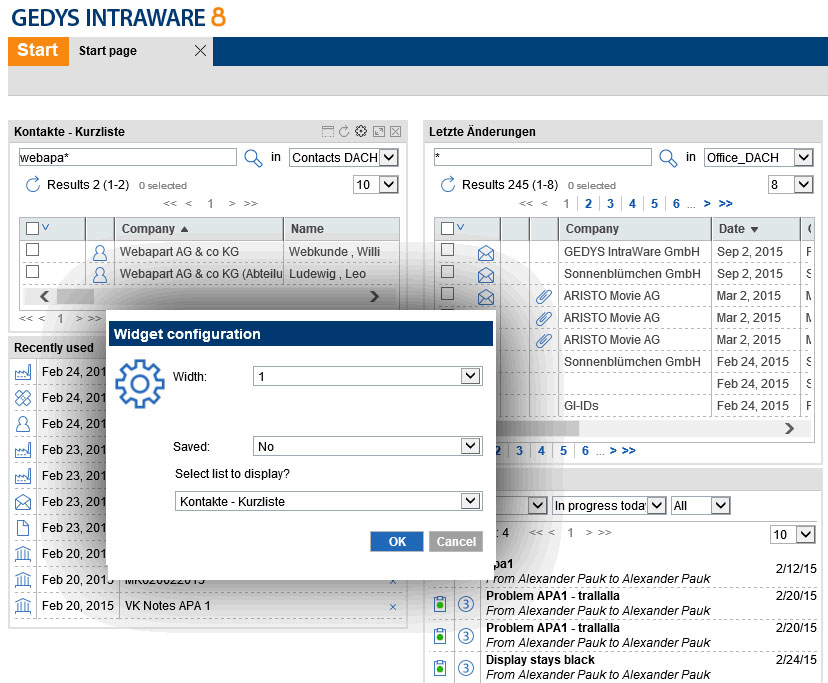Viewport: 828px width, 683px height.
Task: Open the Display stays black task
Action: pos(540,660)
